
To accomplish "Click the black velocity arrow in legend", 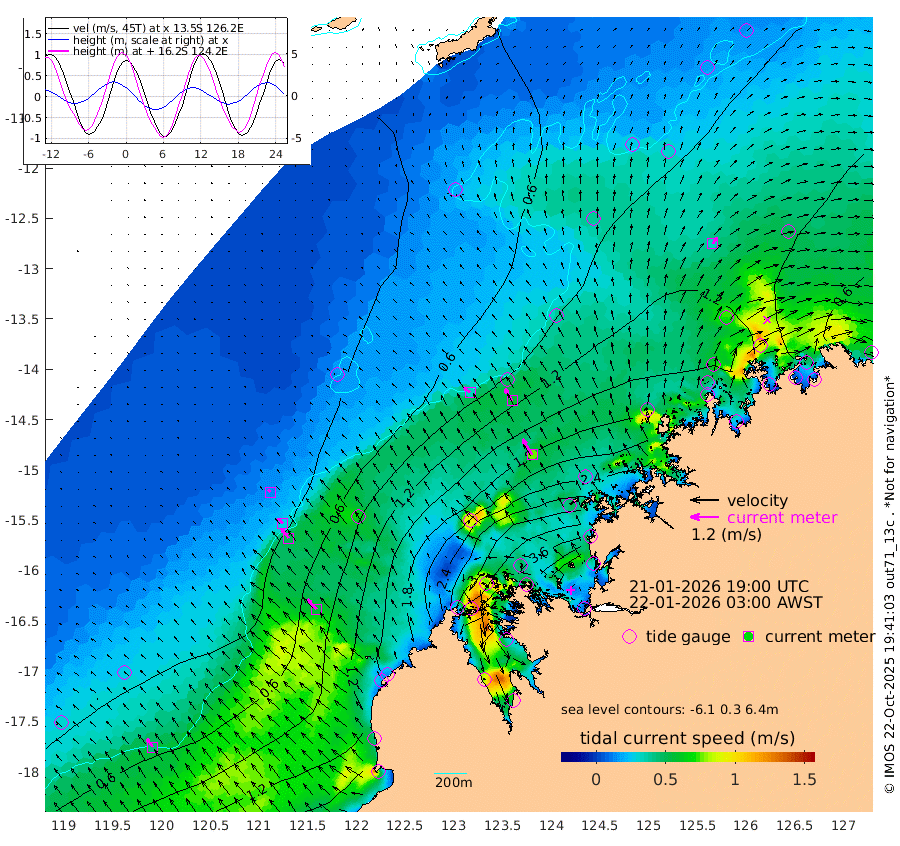I will coord(704,500).
